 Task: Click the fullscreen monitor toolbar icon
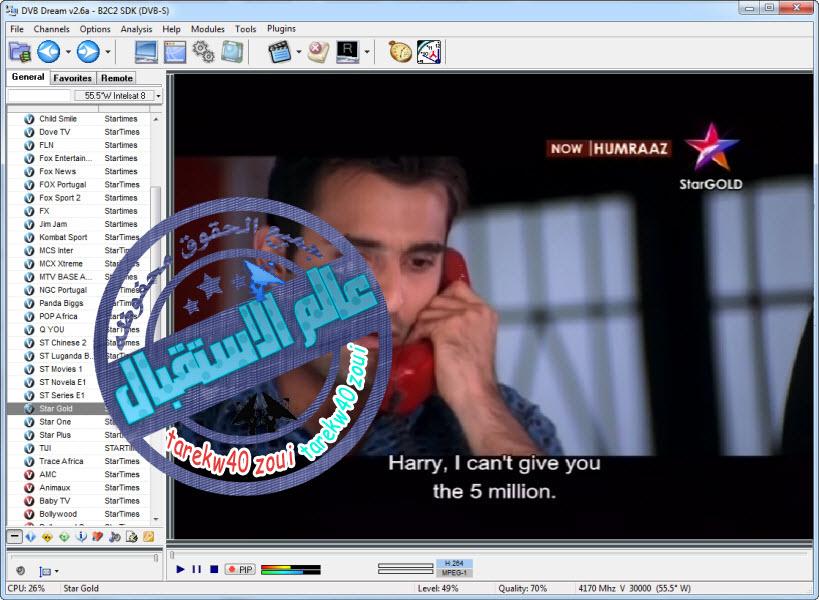click(146, 52)
